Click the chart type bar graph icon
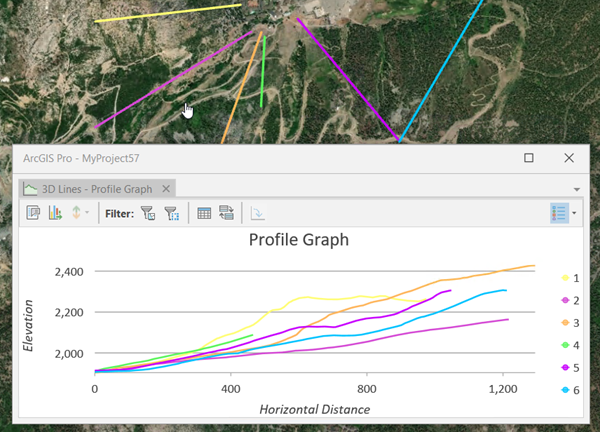 (55, 213)
